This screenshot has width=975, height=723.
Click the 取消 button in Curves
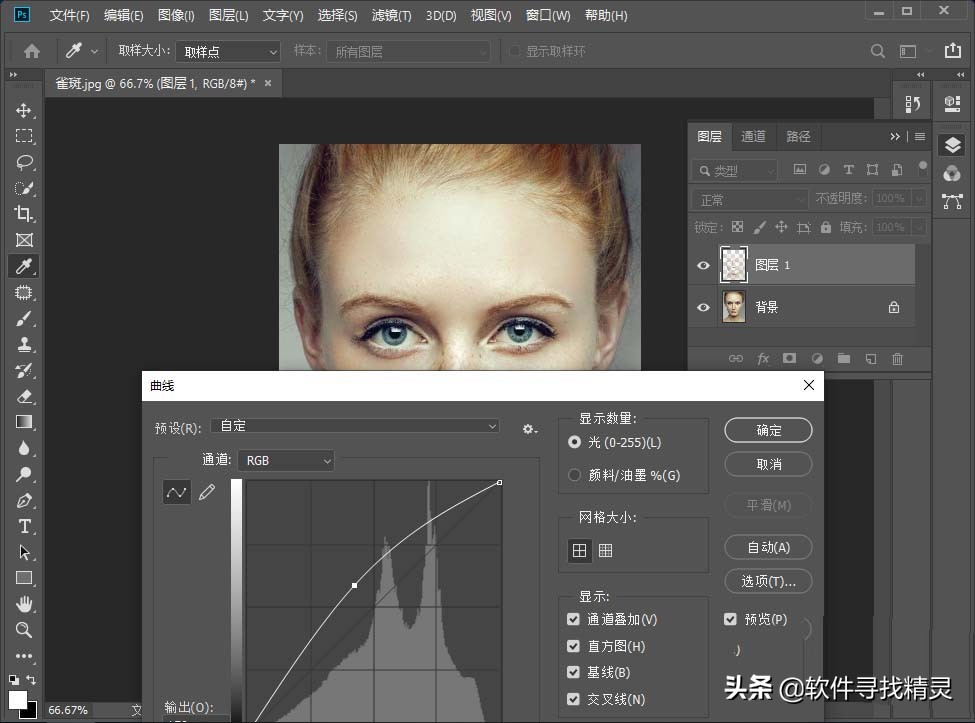tap(767, 464)
